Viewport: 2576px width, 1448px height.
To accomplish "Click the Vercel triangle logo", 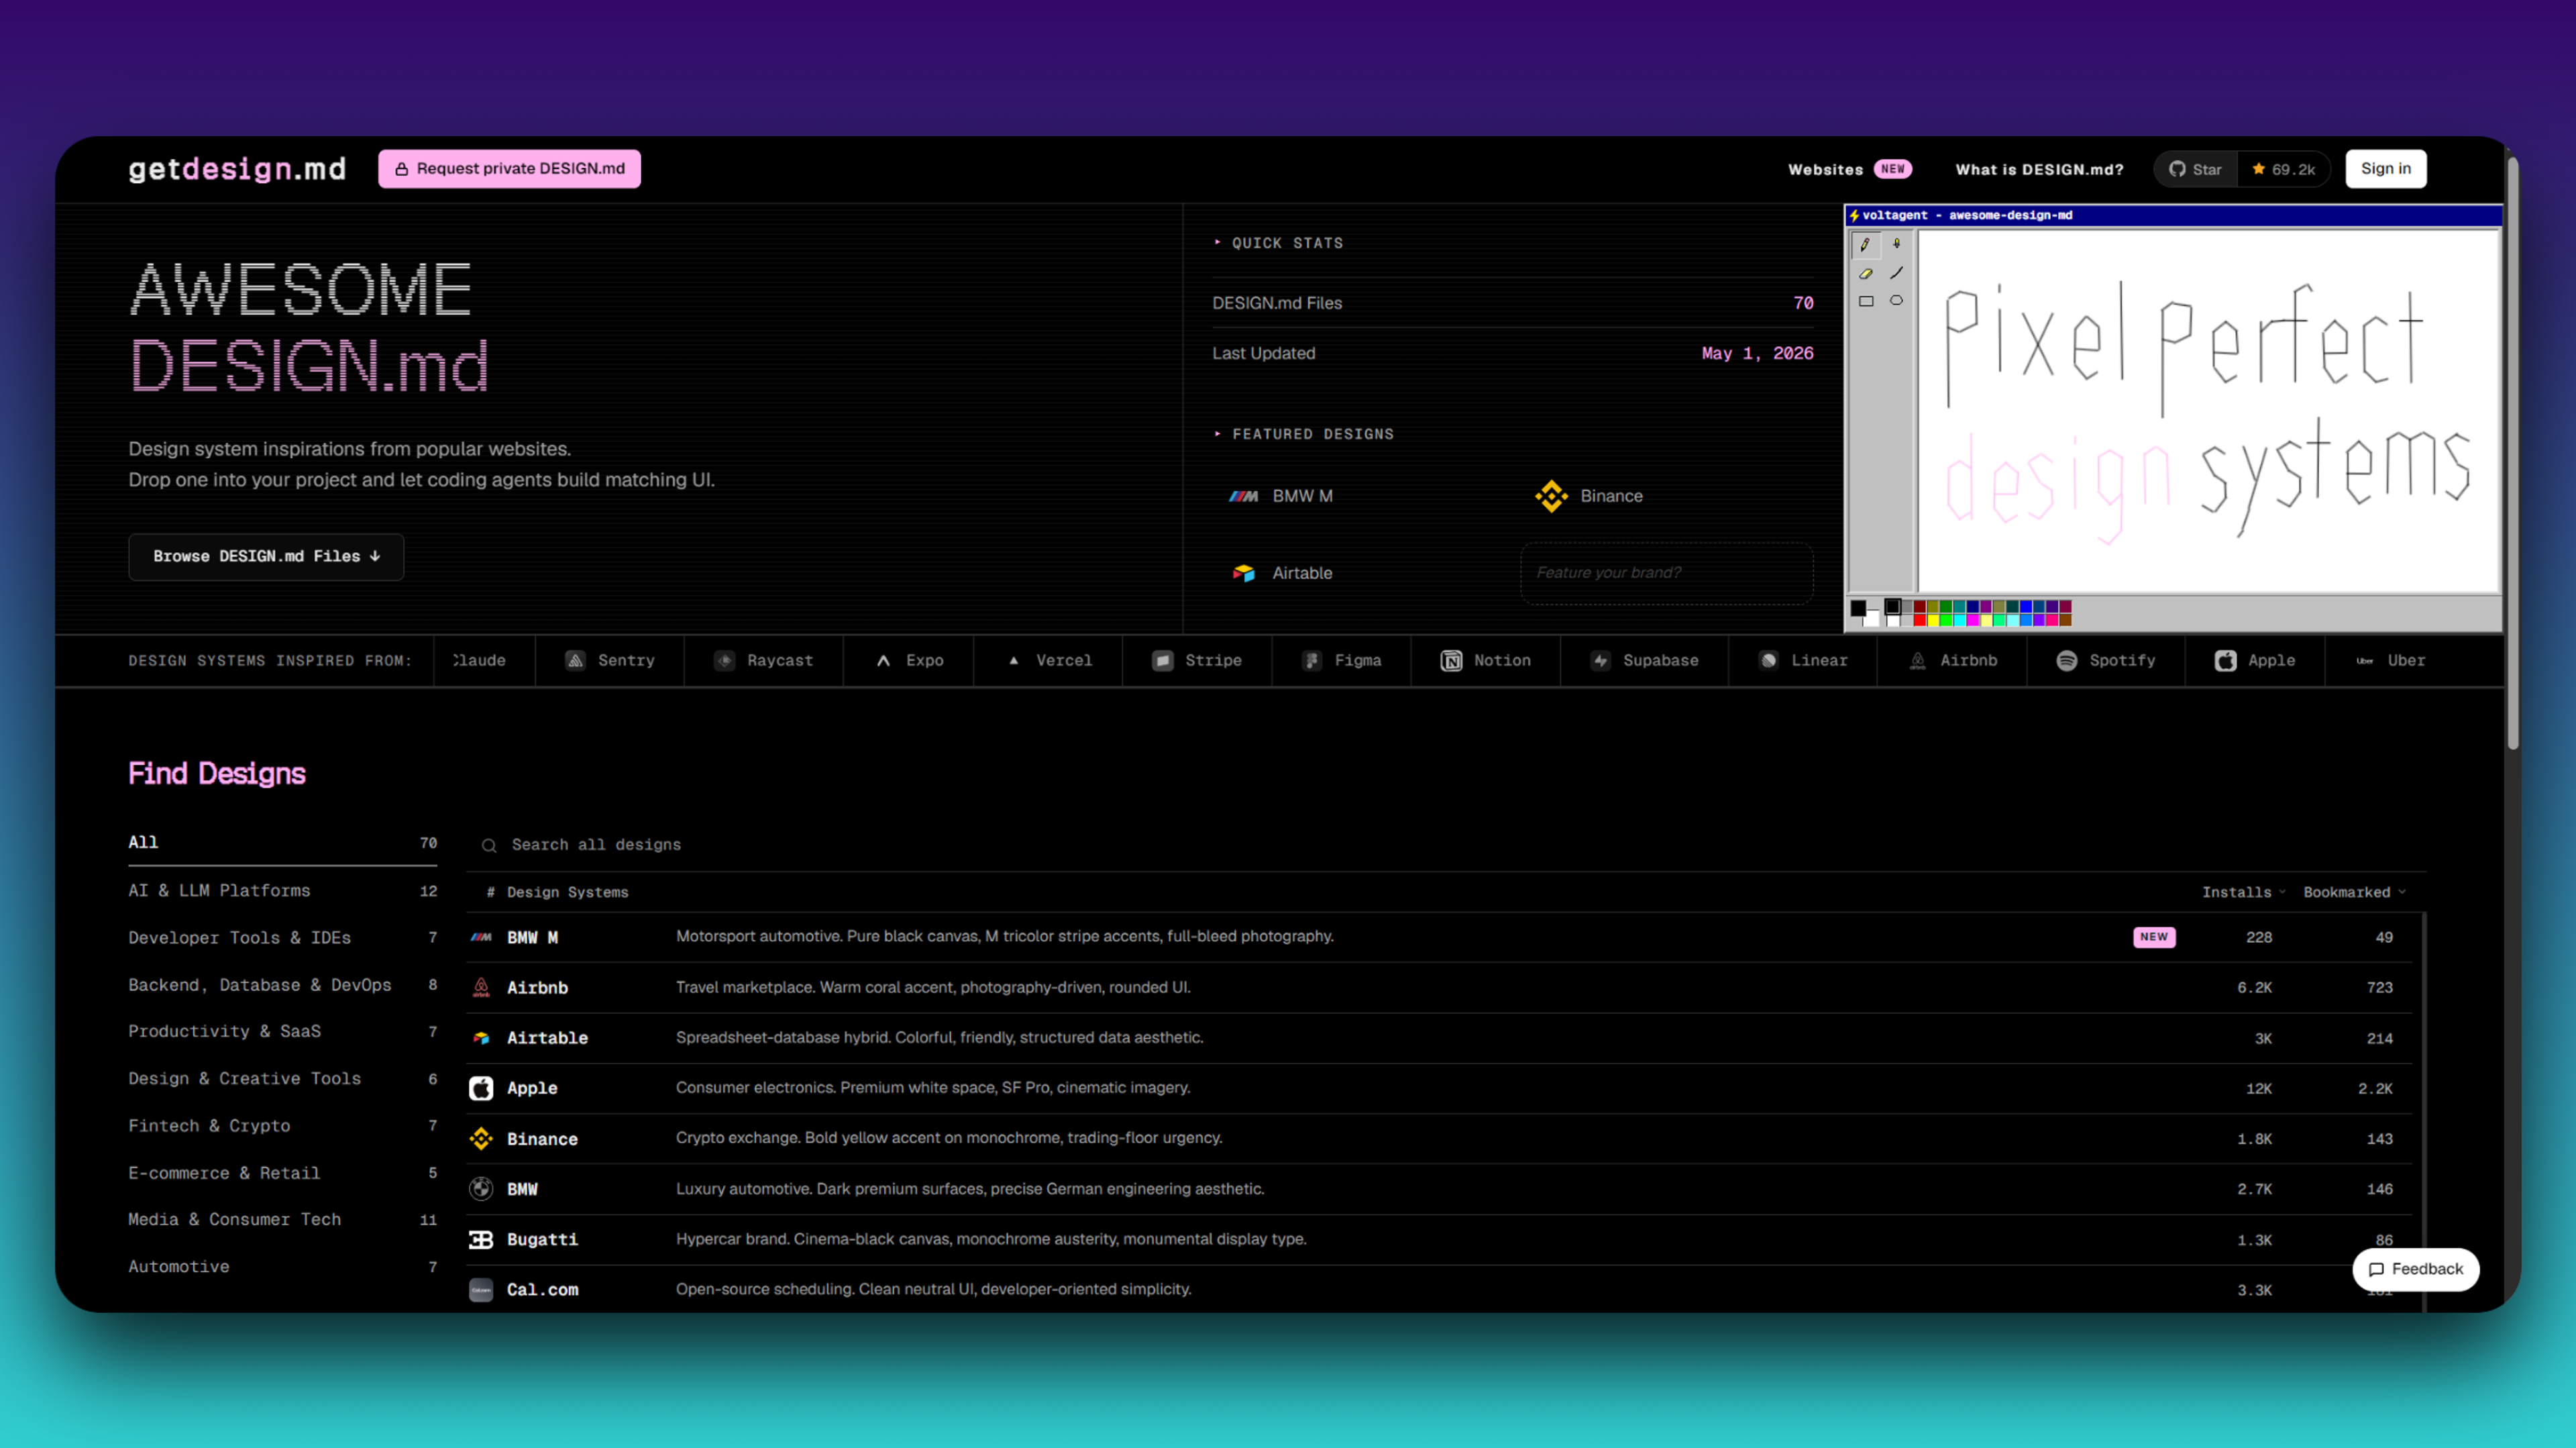I will point(1013,661).
